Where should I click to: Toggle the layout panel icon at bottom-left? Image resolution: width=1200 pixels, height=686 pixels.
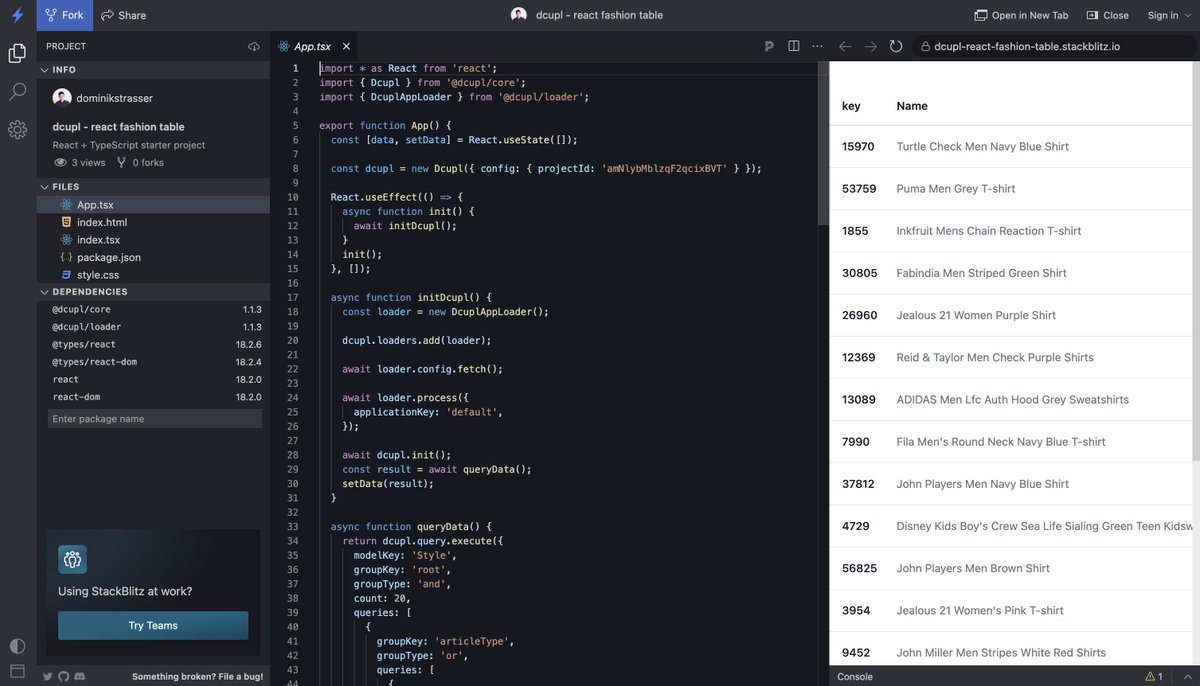pyautogui.click(x=17, y=670)
